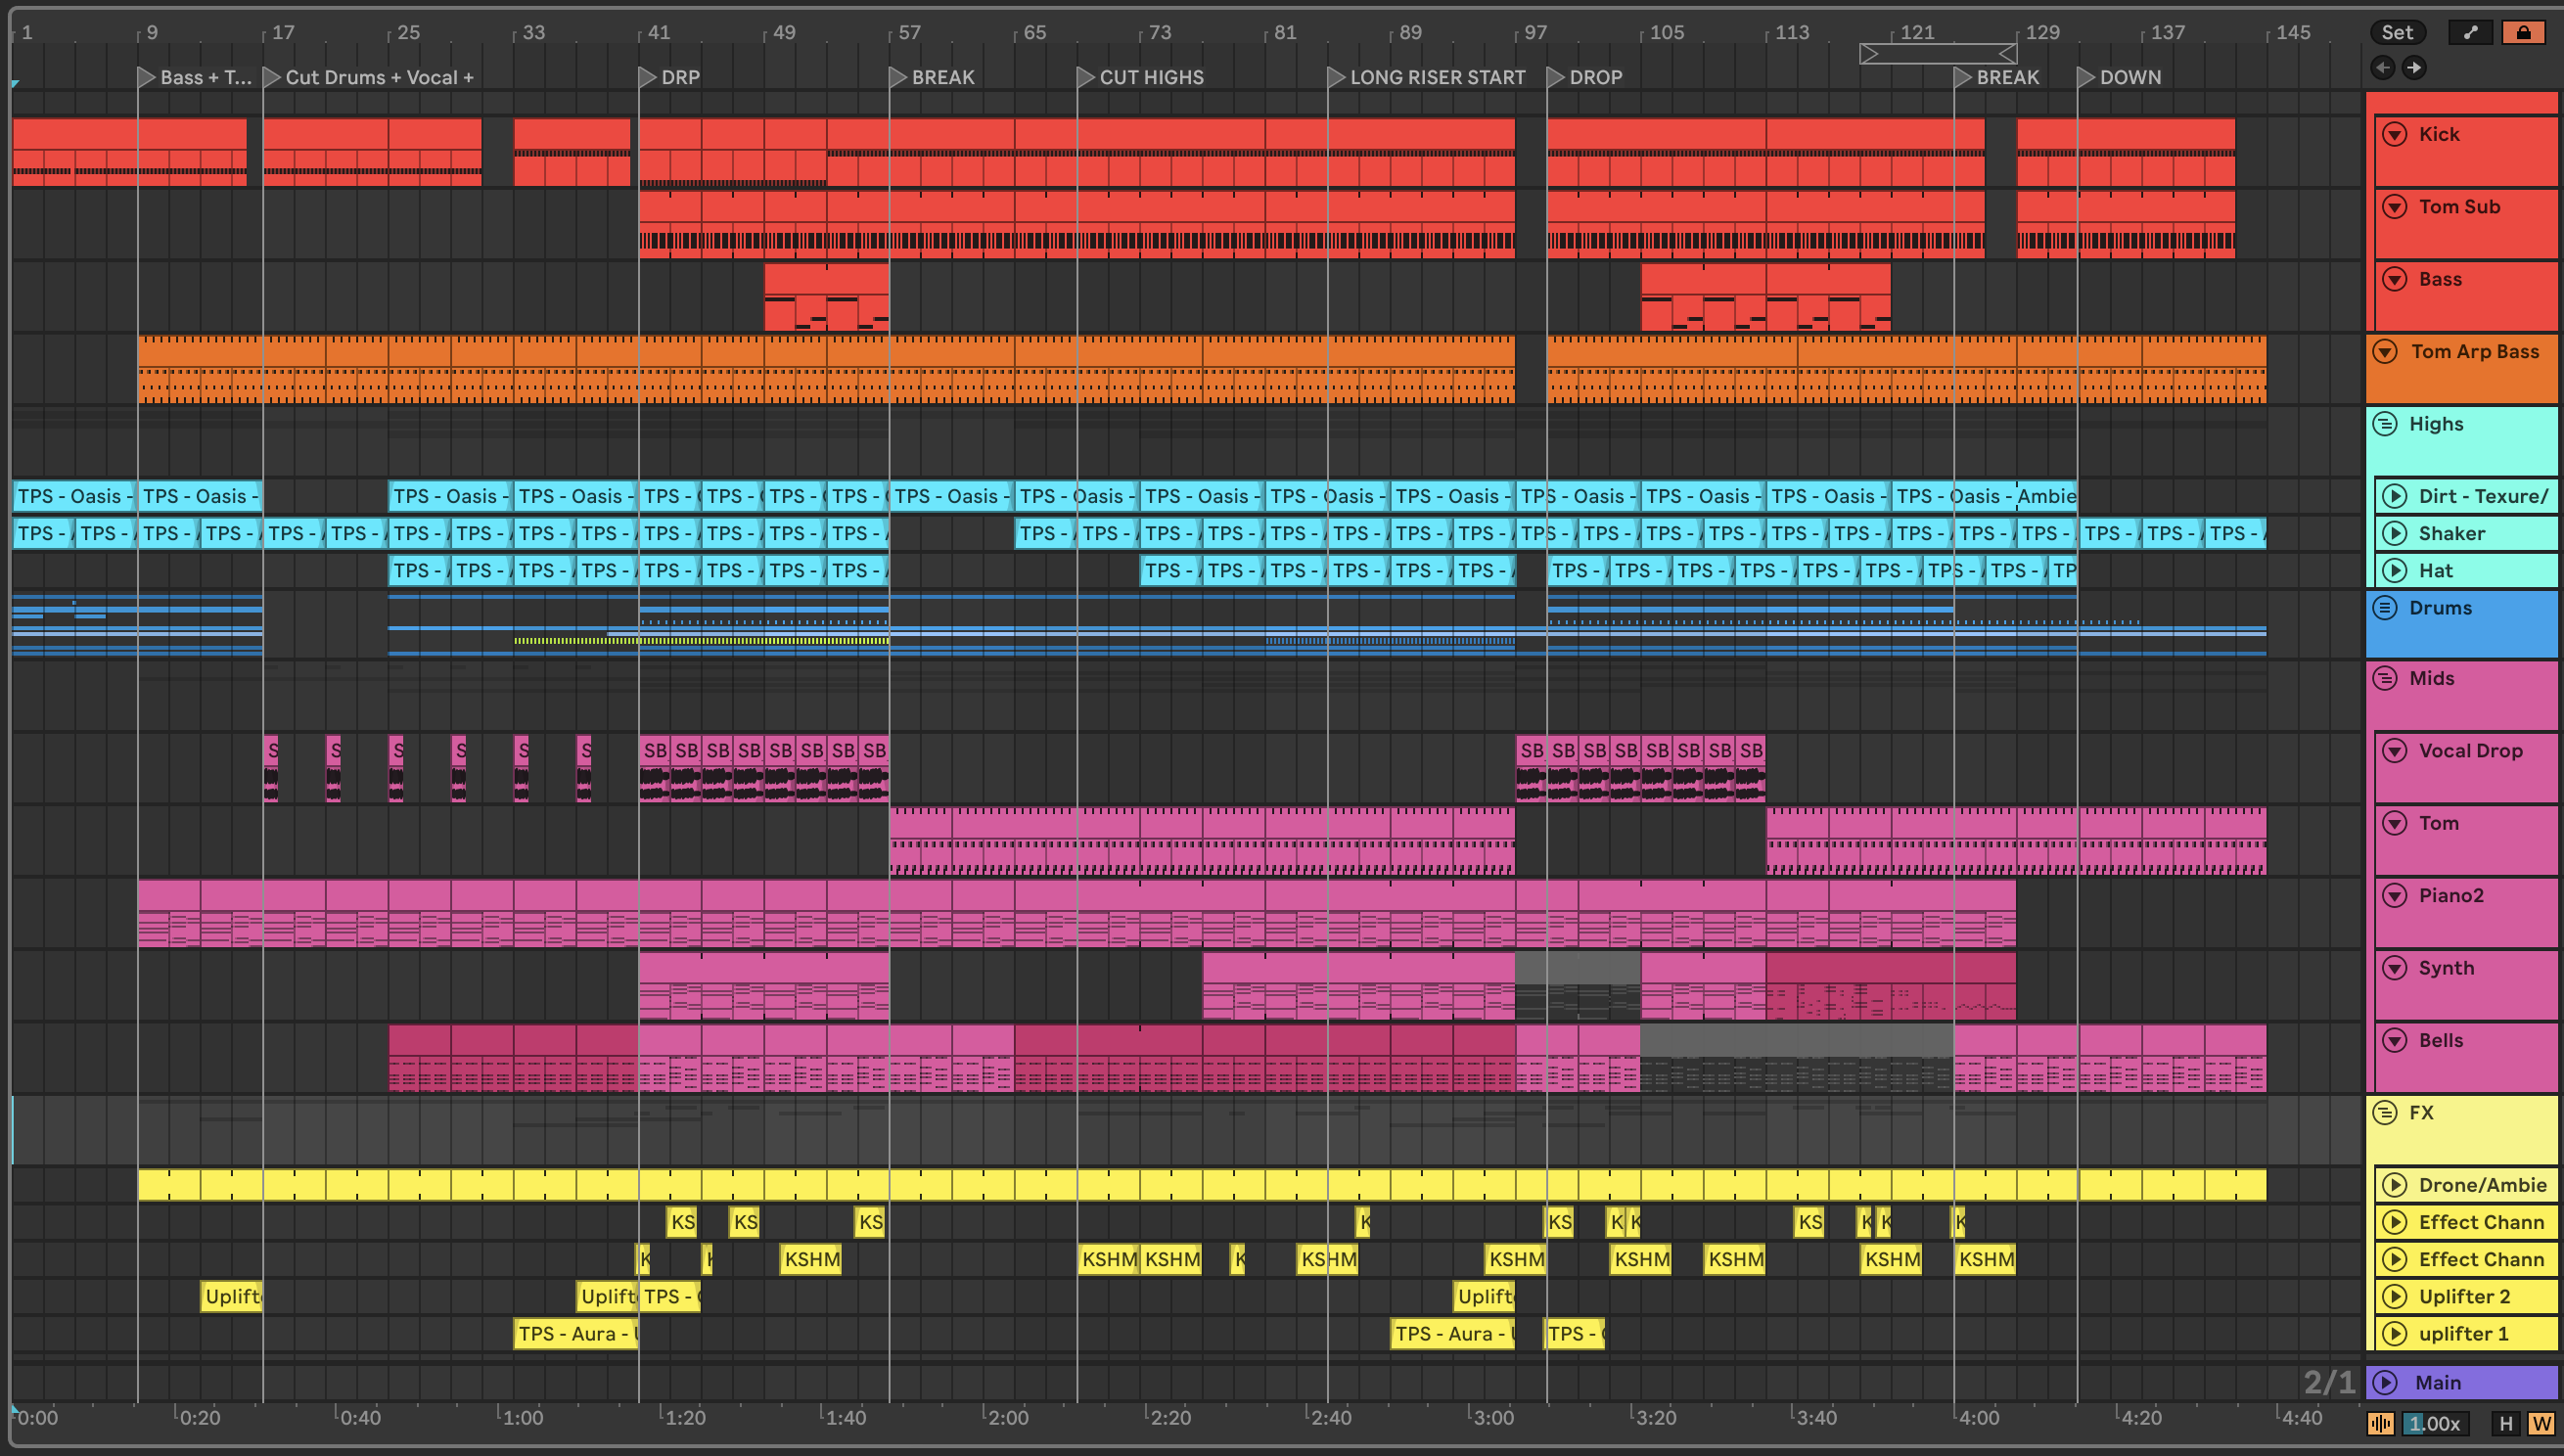This screenshot has width=2564, height=1456.
Task: Jump to next locator arrow
Action: (2414, 68)
